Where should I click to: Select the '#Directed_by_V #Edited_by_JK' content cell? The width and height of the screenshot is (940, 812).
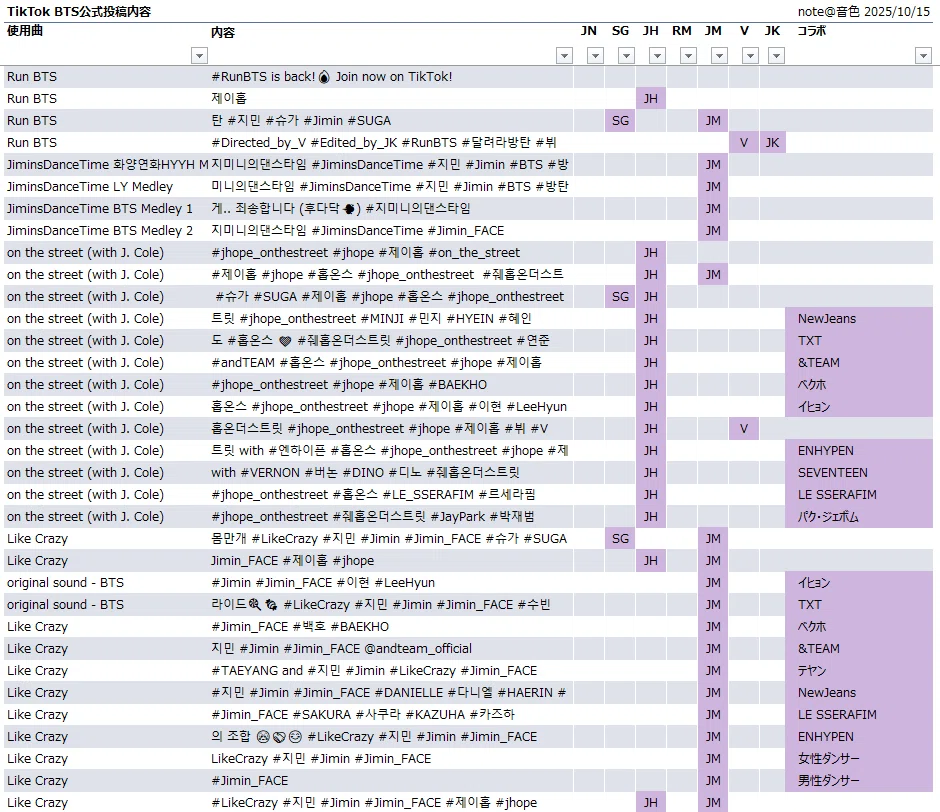[391, 143]
